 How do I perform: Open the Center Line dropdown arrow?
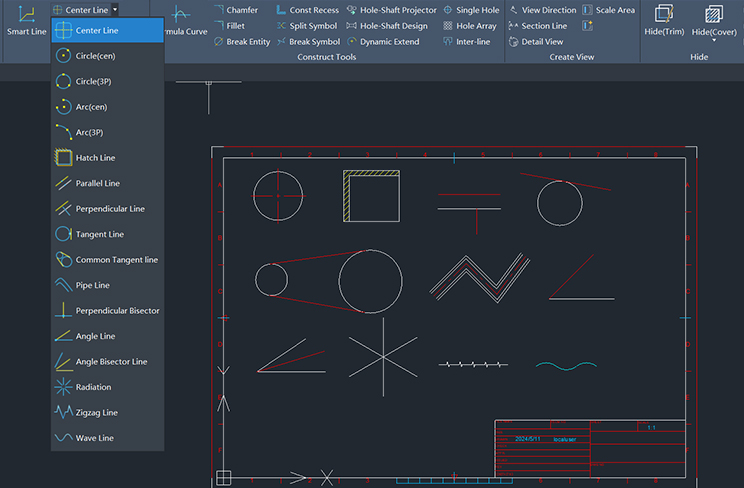[116, 9]
